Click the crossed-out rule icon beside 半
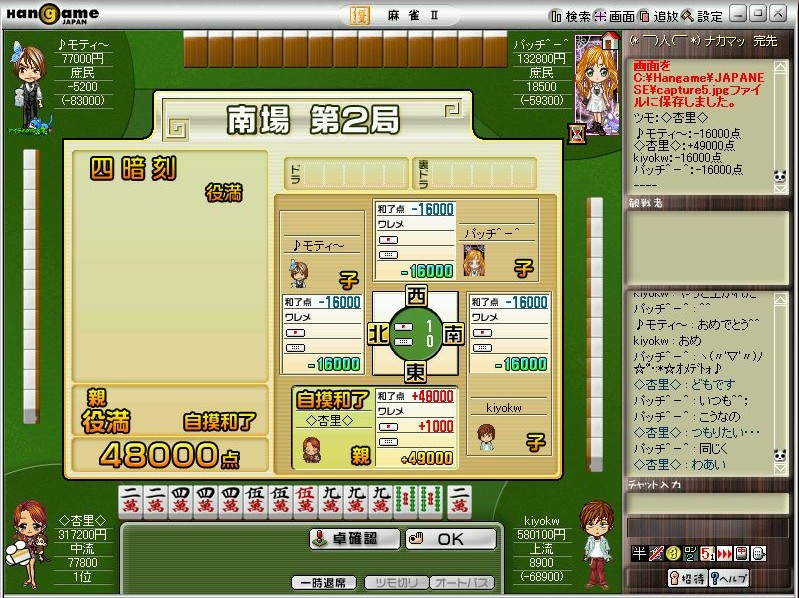Image resolution: width=799 pixels, height=598 pixels. 655,553
